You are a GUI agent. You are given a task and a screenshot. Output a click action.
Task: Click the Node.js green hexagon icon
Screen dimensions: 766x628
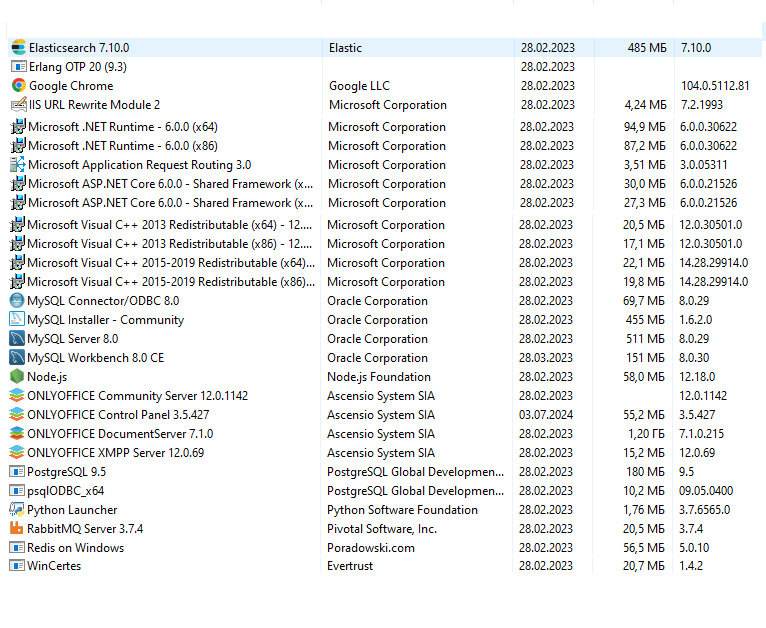[x=17, y=377]
